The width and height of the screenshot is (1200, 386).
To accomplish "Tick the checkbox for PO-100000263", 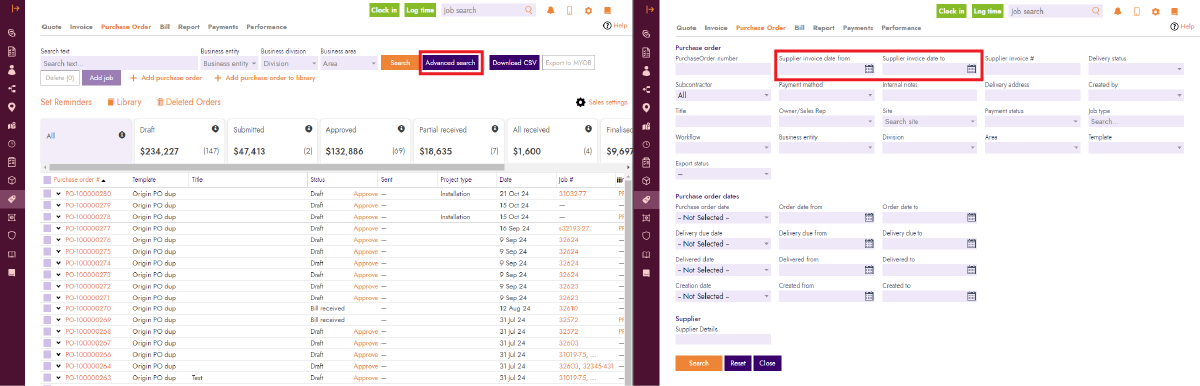I will coord(47,378).
